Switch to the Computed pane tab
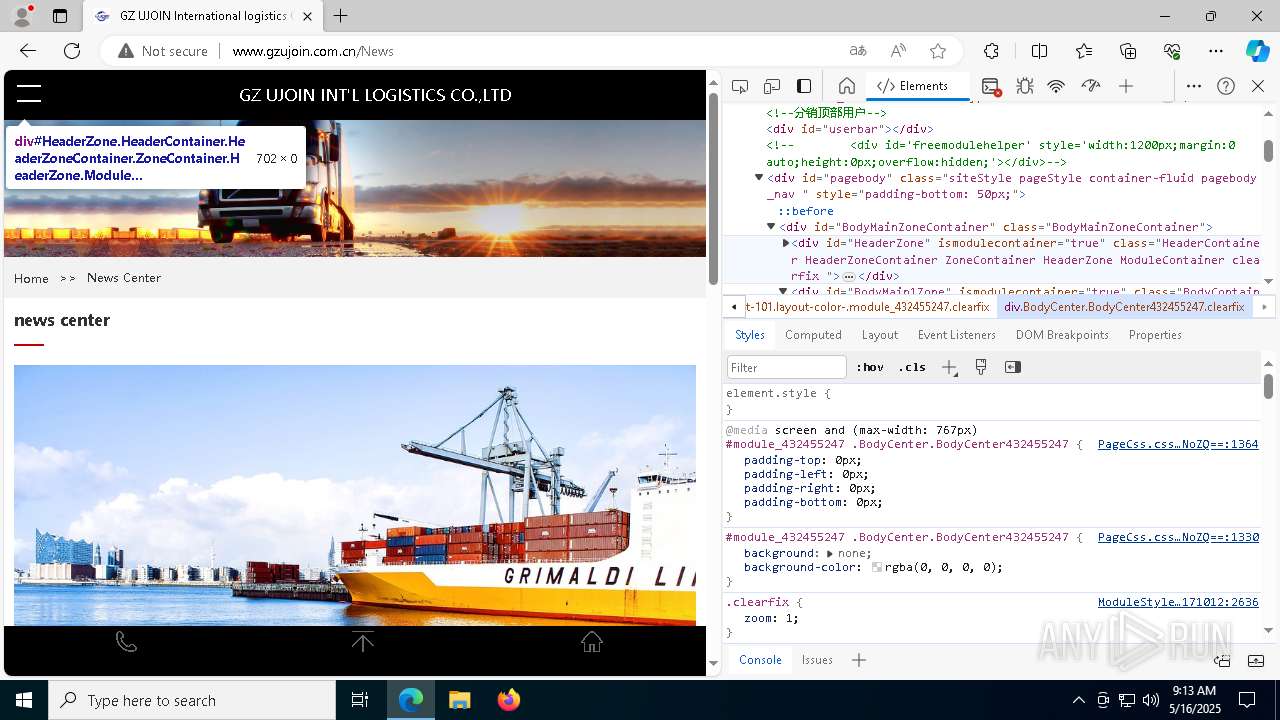Image resolution: width=1280 pixels, height=720 pixels. 813,335
